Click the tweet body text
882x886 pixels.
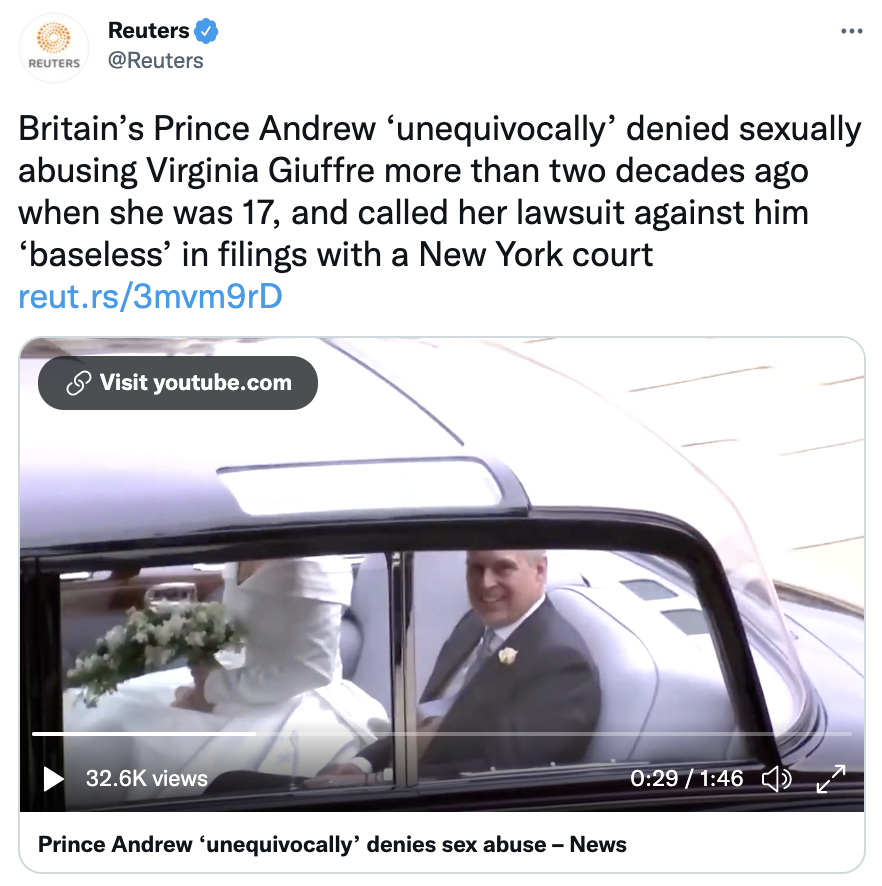[x=440, y=192]
